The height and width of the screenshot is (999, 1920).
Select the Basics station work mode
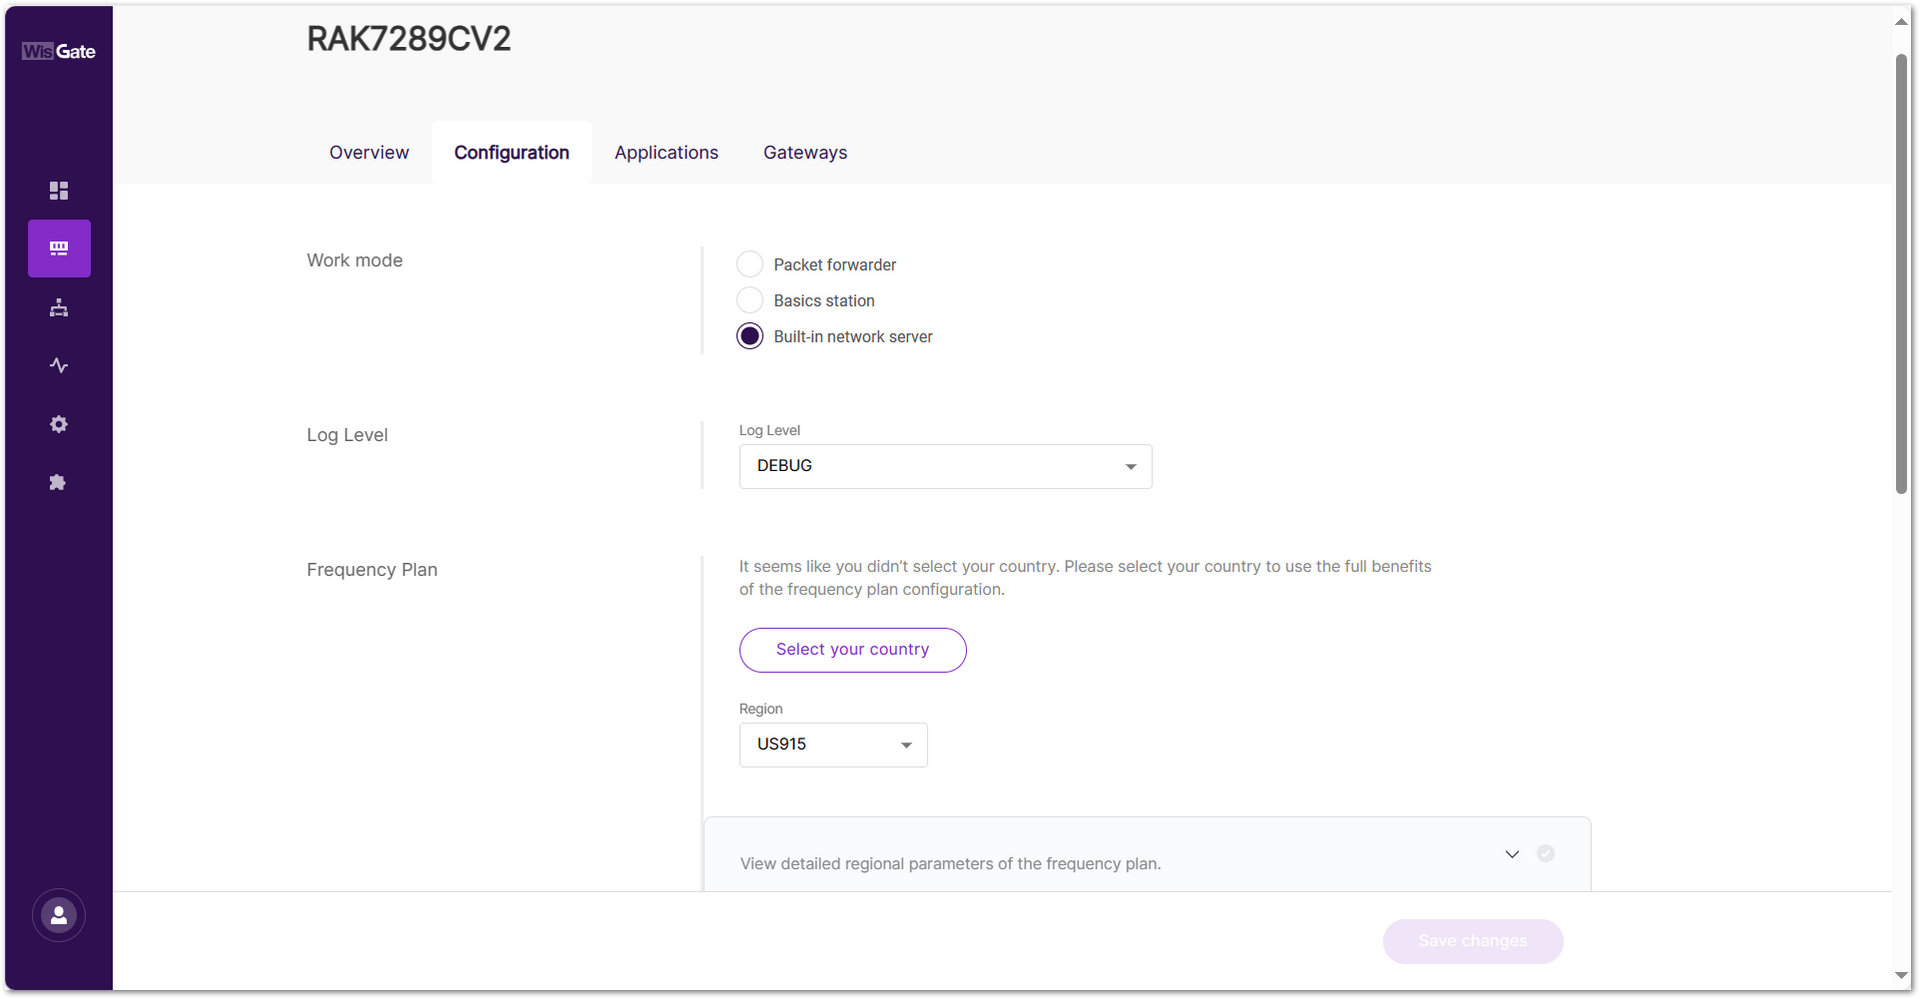[750, 300]
